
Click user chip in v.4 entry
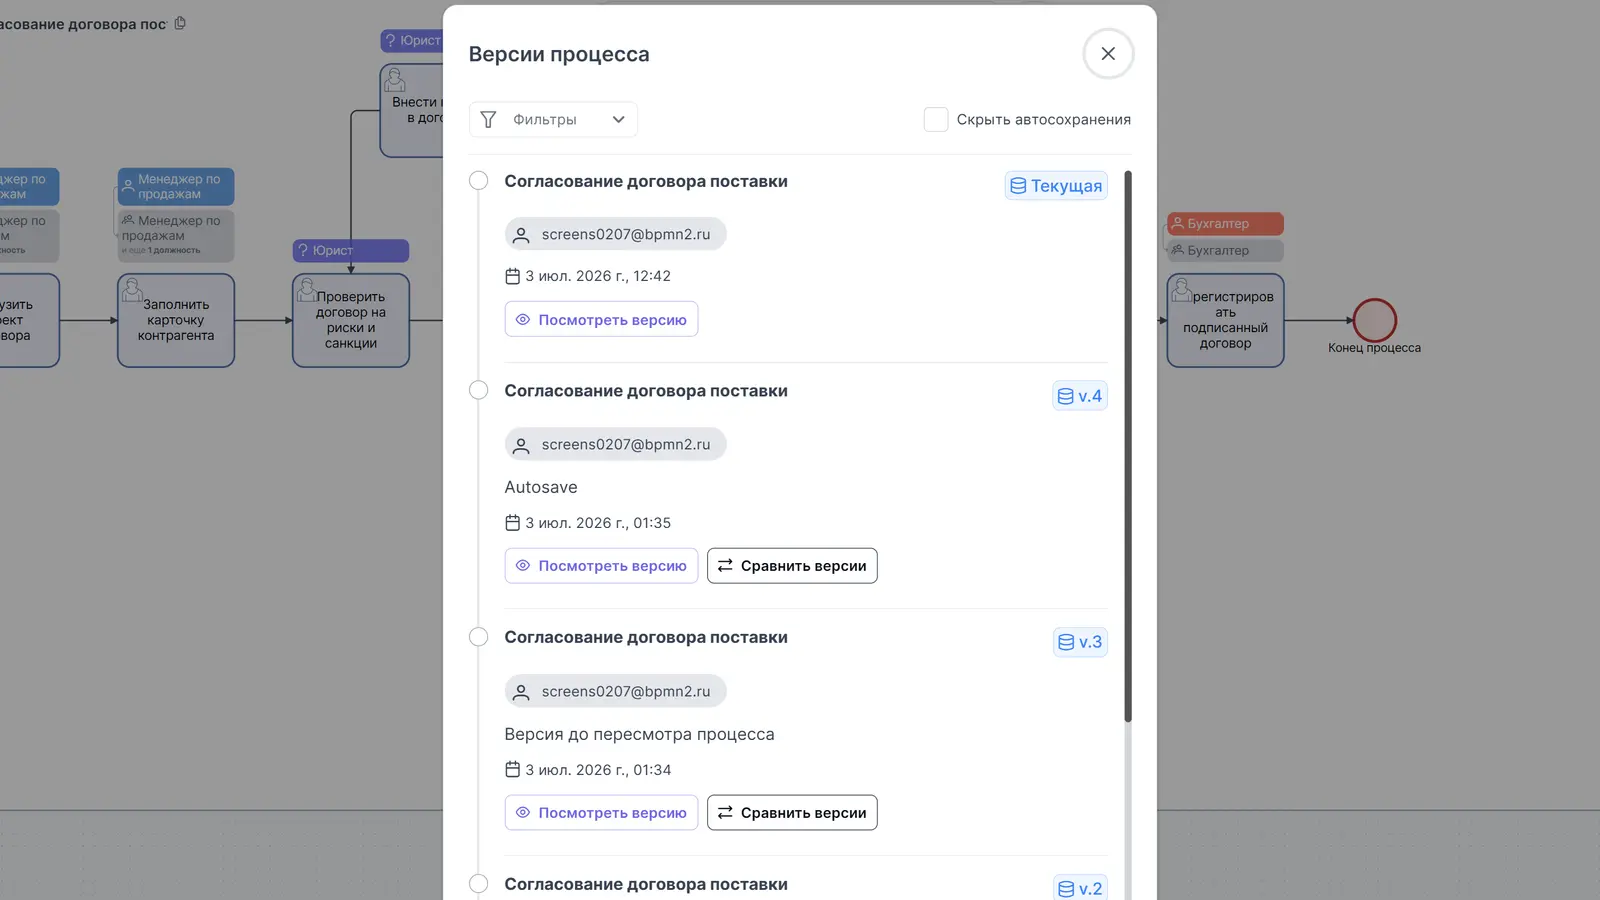tap(615, 444)
